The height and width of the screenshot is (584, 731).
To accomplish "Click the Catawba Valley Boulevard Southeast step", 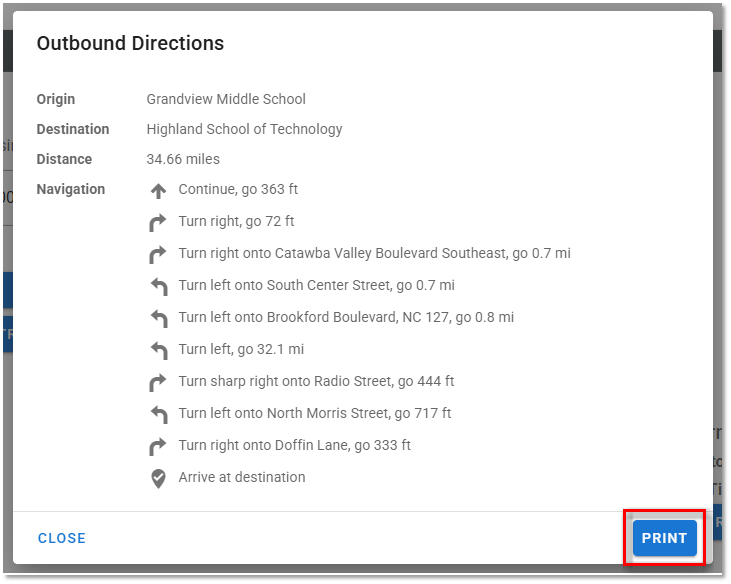I will pos(374,253).
